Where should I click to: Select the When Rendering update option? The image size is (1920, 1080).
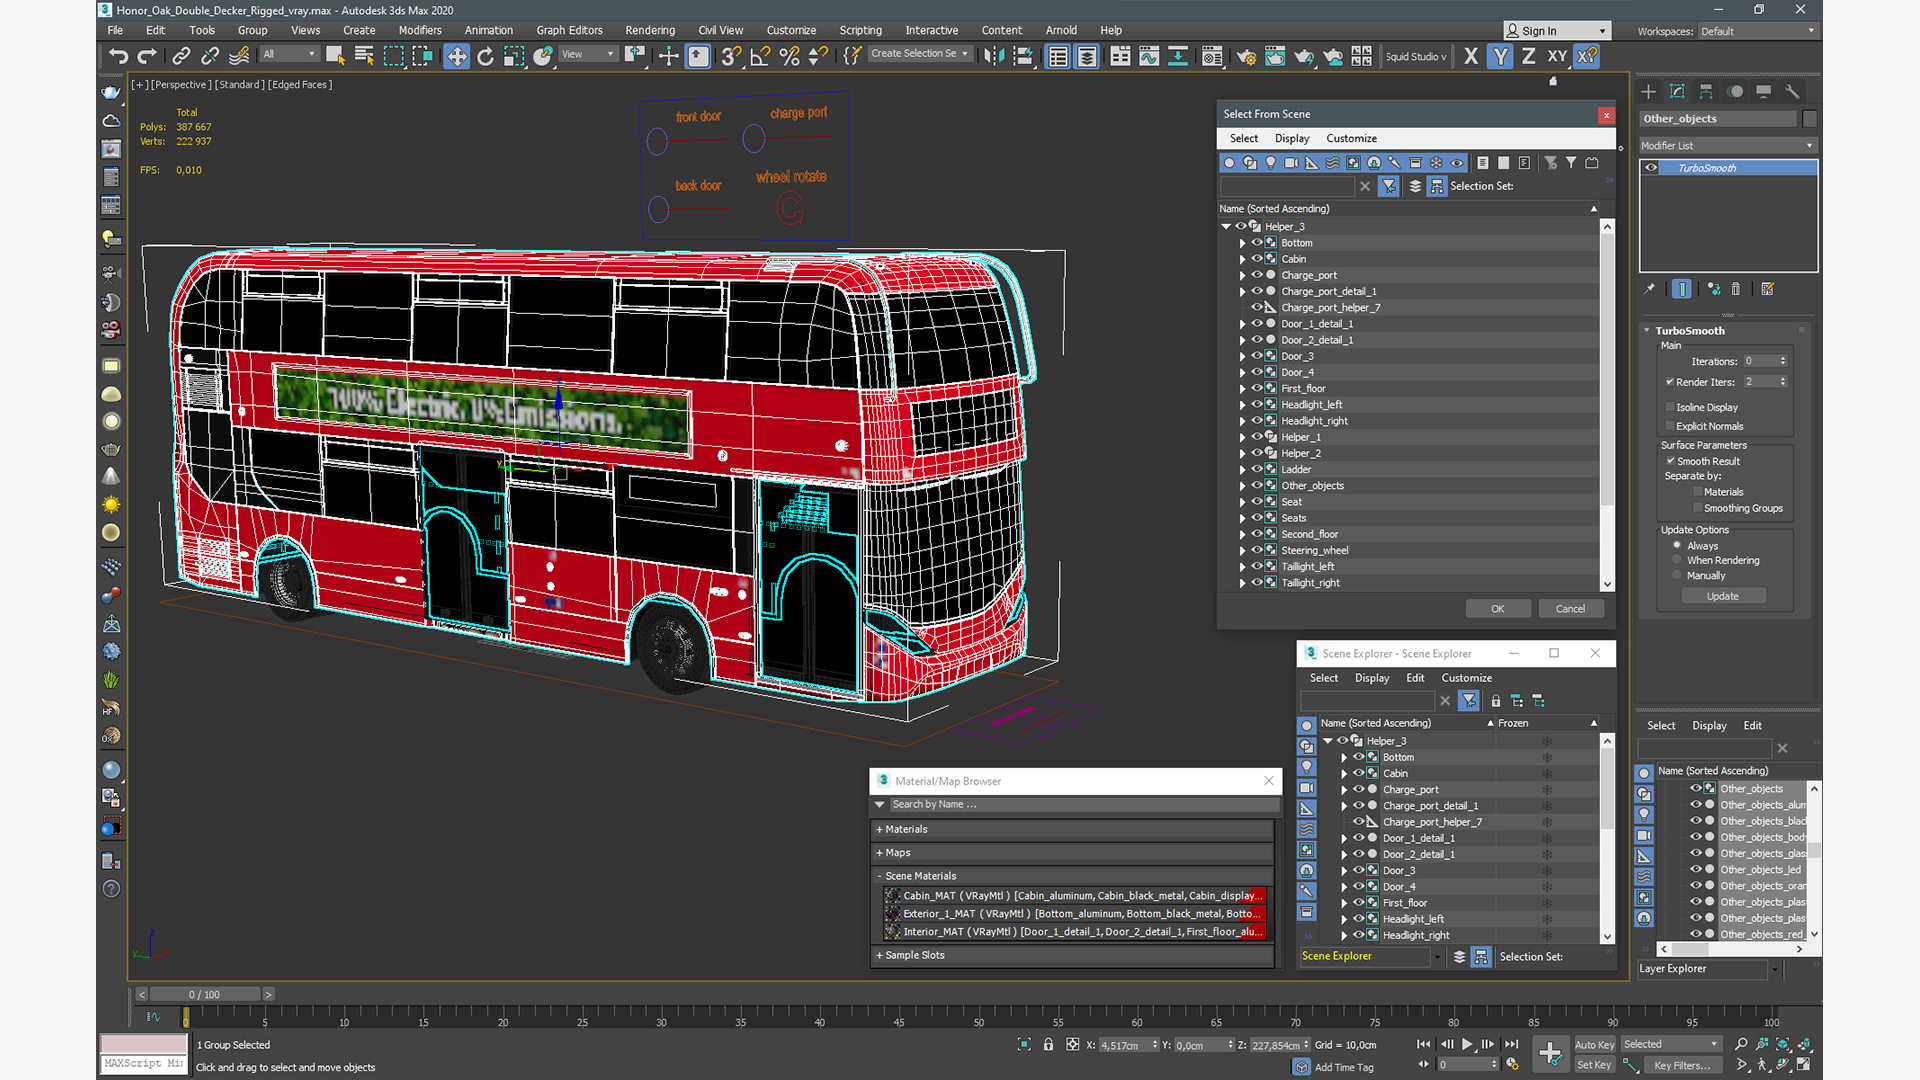coord(1677,560)
